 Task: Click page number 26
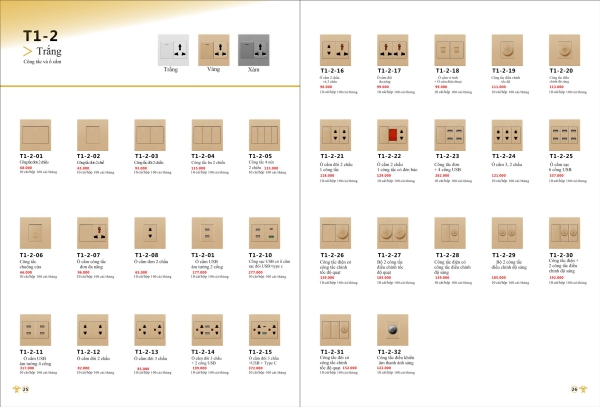click(x=574, y=389)
